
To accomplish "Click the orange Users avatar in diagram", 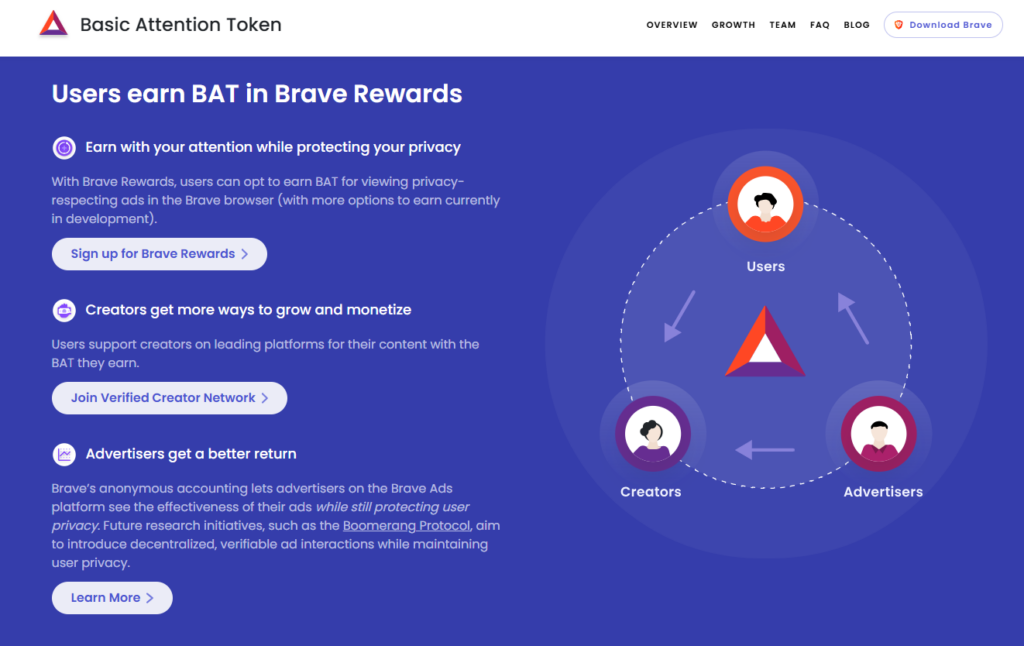I will (765, 204).
